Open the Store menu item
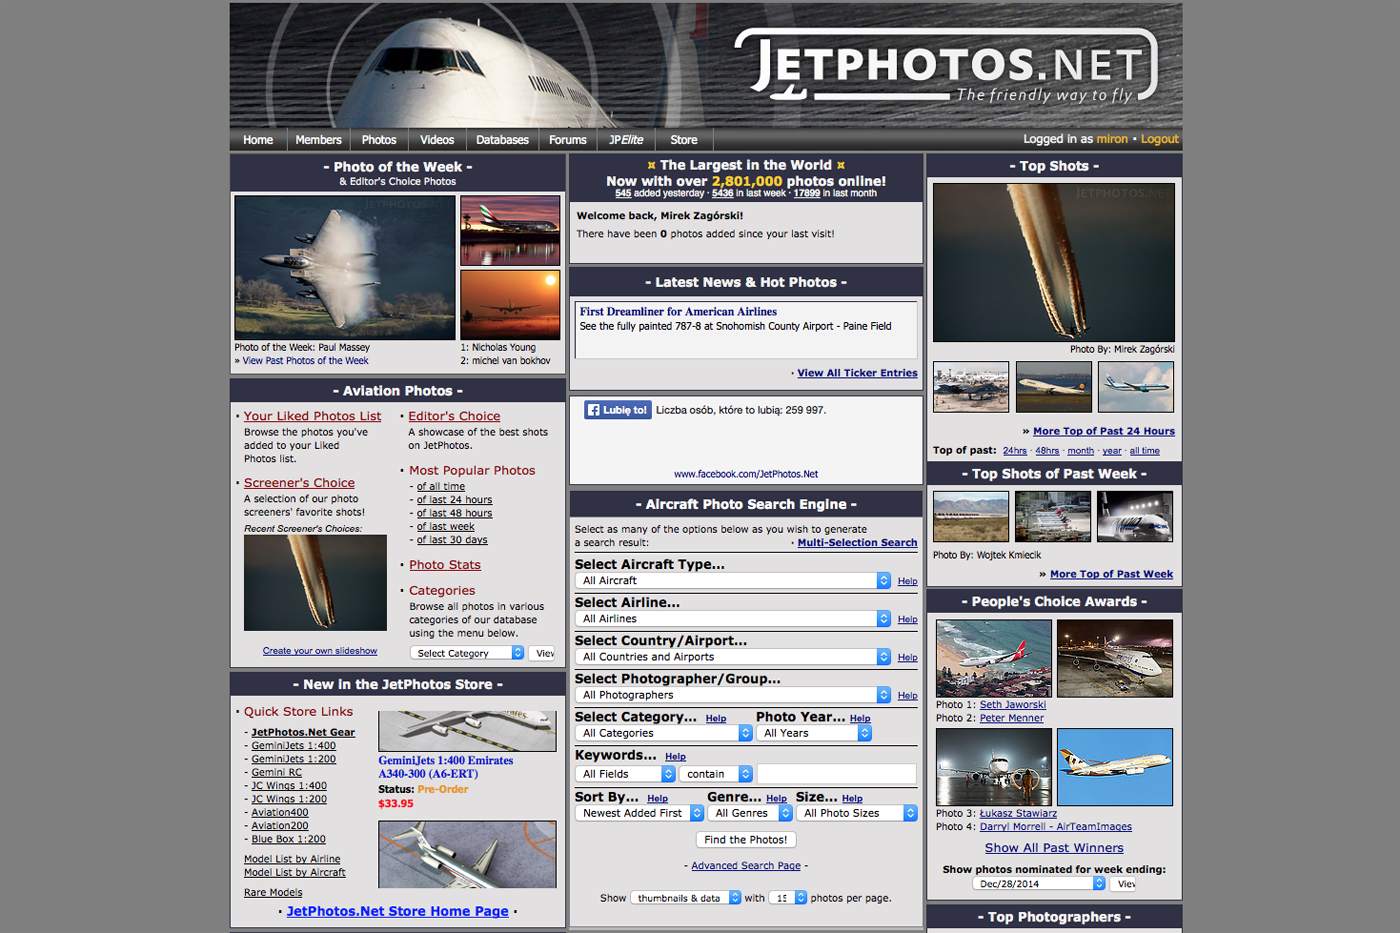Viewport: 1400px width, 933px height. [x=684, y=140]
